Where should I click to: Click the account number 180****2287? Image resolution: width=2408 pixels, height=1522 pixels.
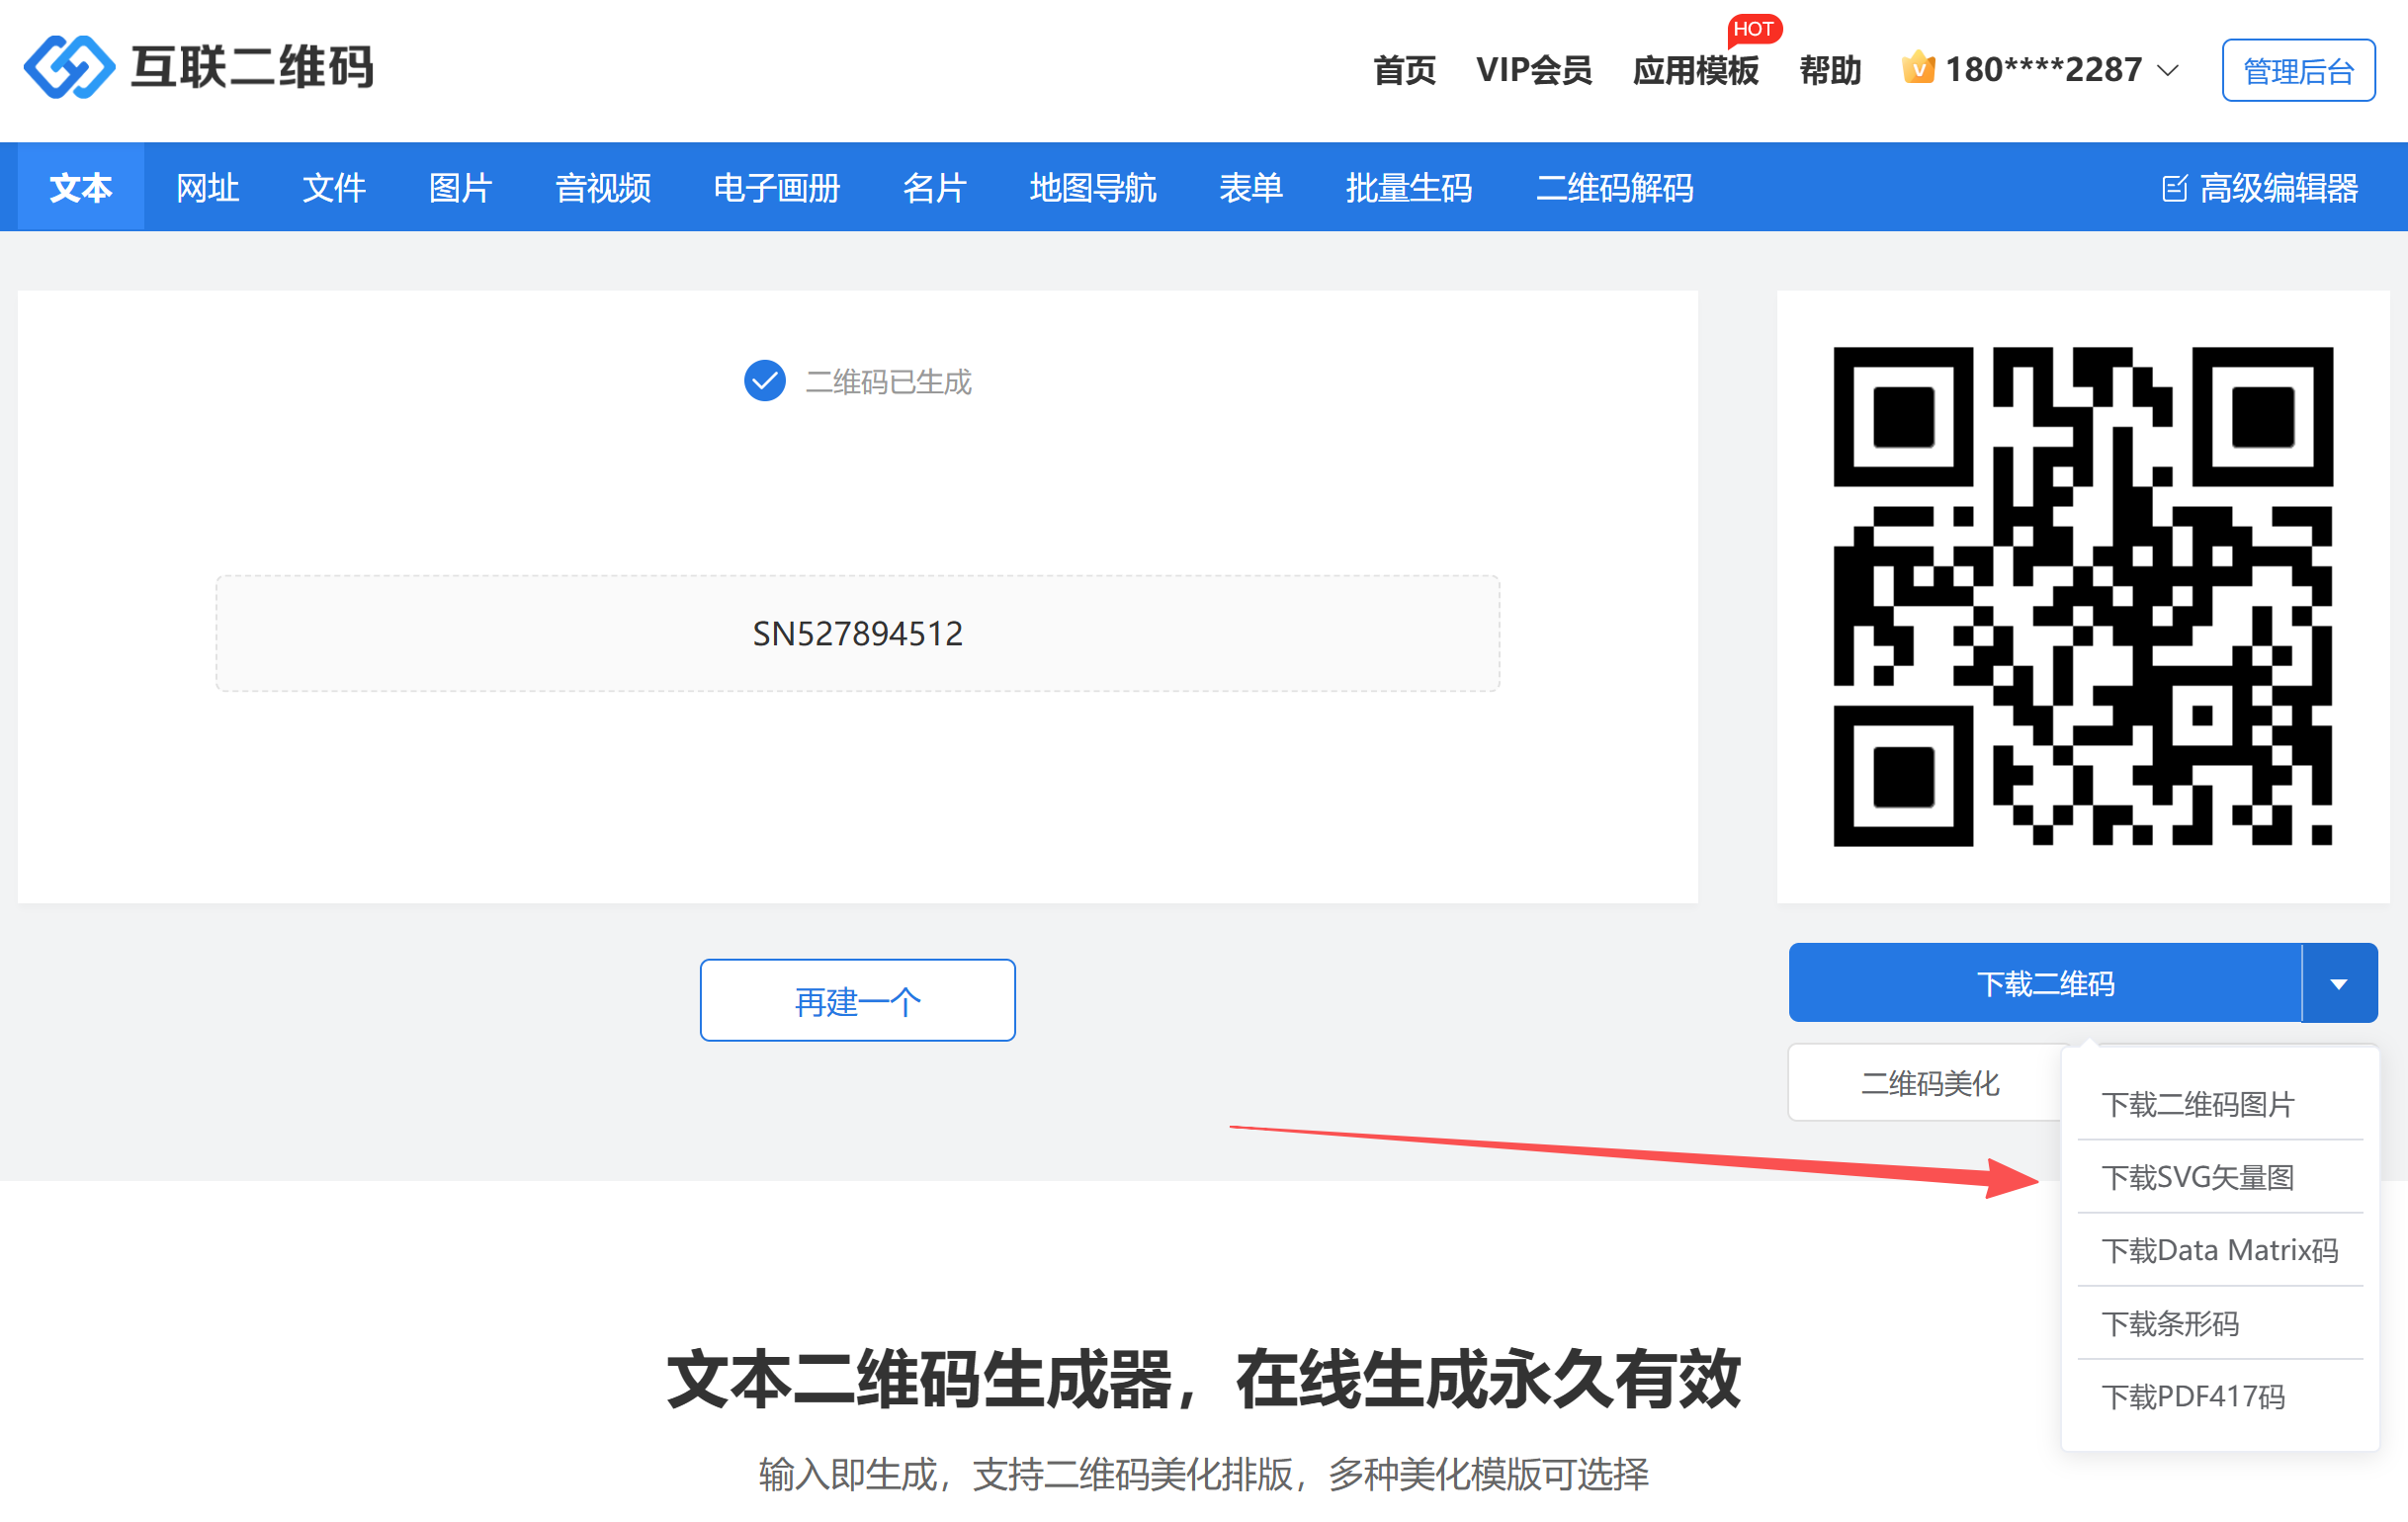point(2043,70)
